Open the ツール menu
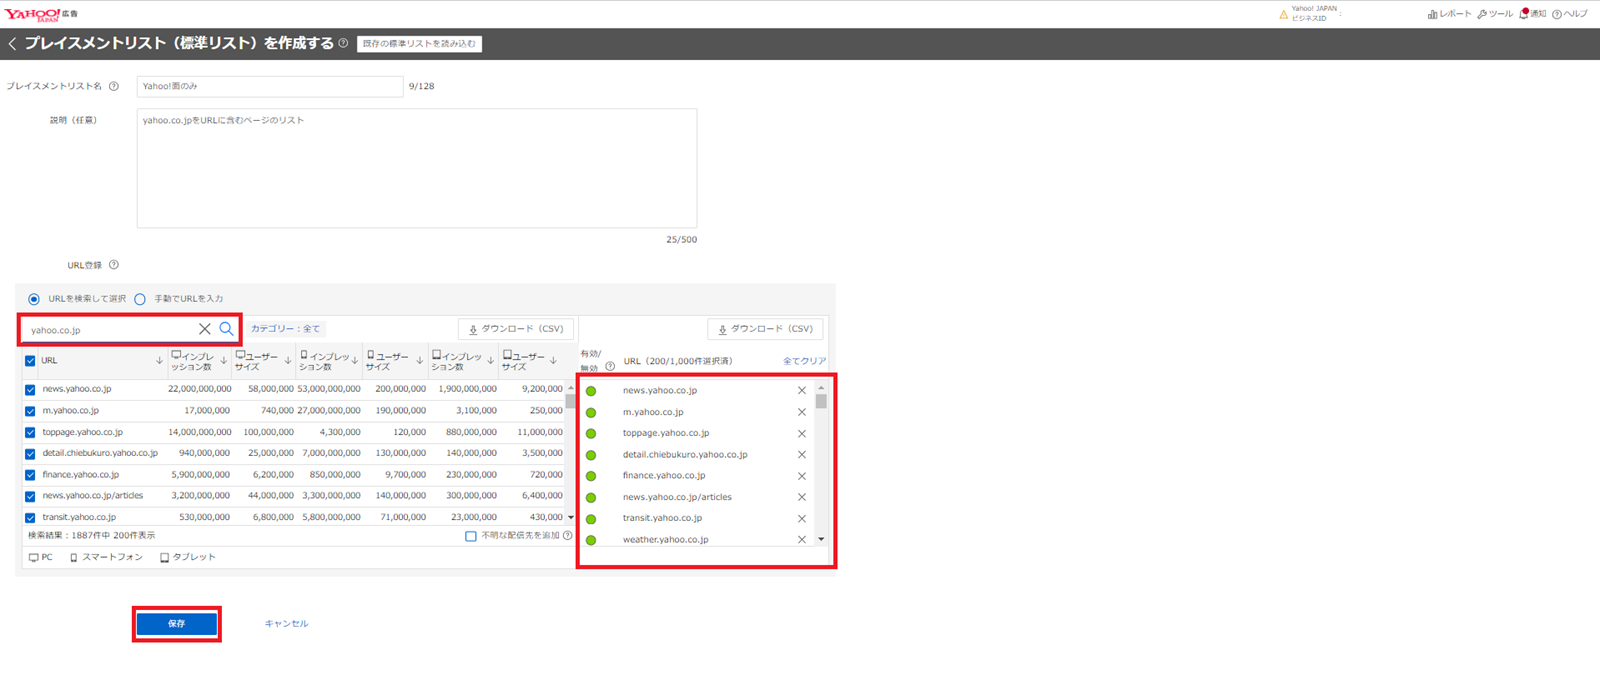The image size is (1600, 700). pos(1495,14)
